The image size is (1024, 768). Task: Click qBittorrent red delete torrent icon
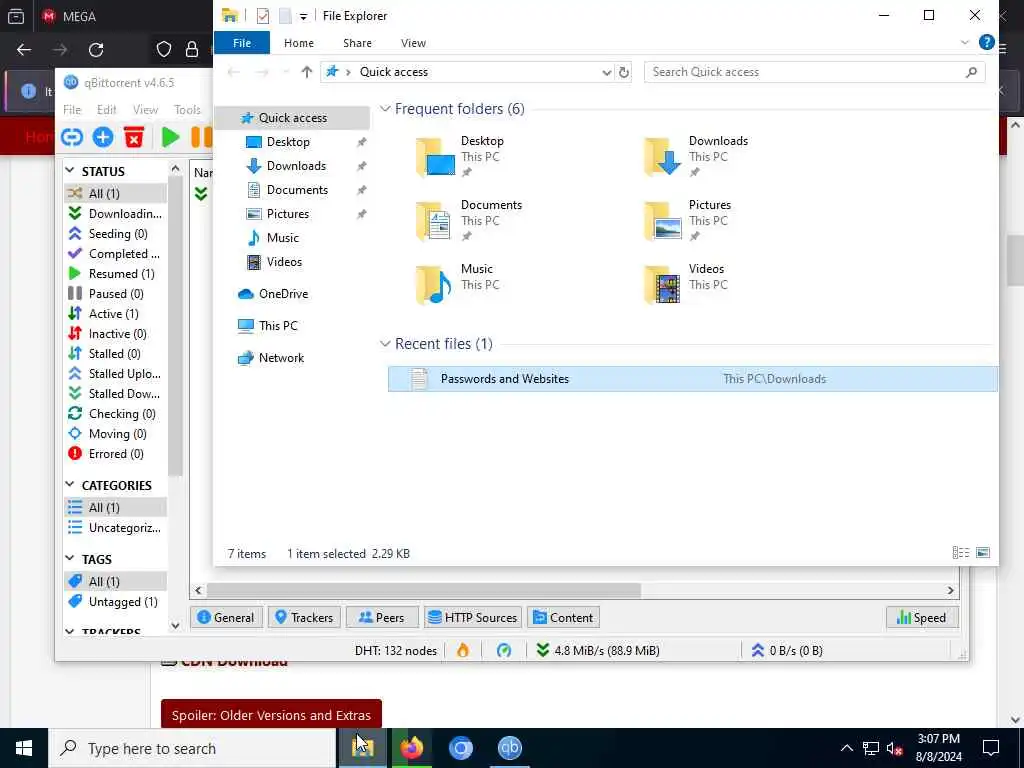(134, 137)
